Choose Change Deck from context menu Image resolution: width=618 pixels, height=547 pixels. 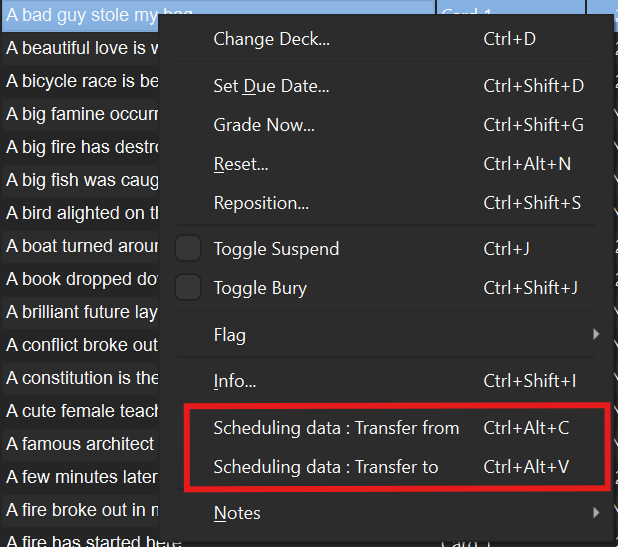(271, 40)
